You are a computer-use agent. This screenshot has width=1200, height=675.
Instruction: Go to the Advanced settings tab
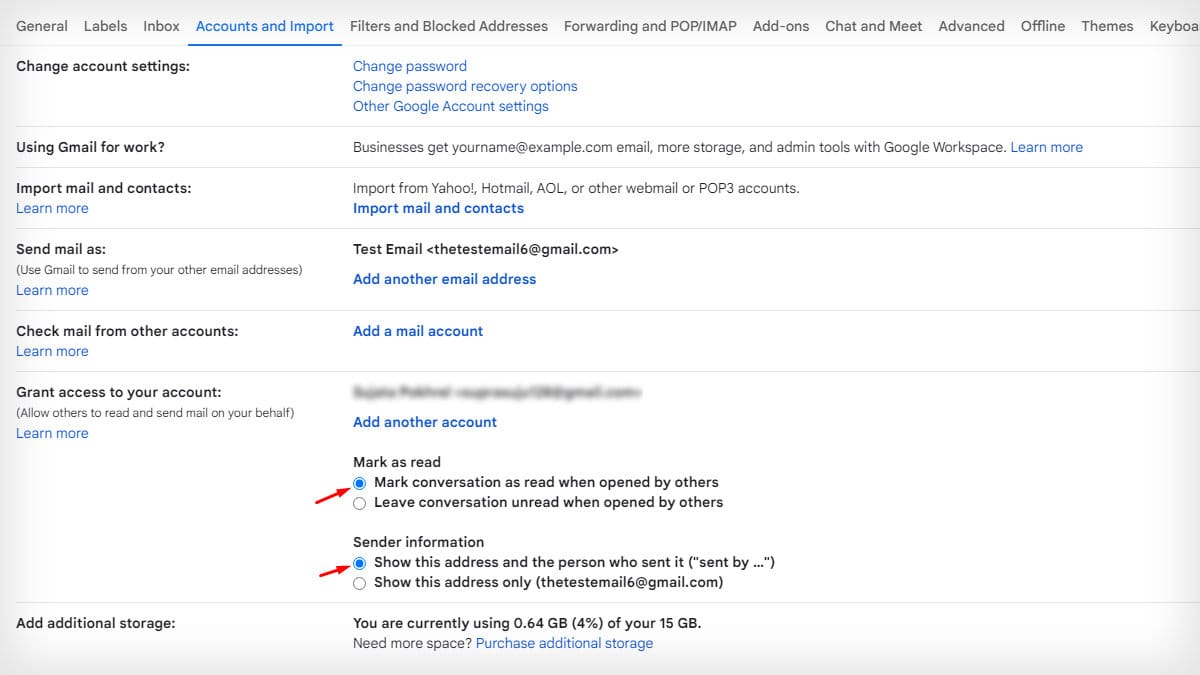click(x=970, y=26)
